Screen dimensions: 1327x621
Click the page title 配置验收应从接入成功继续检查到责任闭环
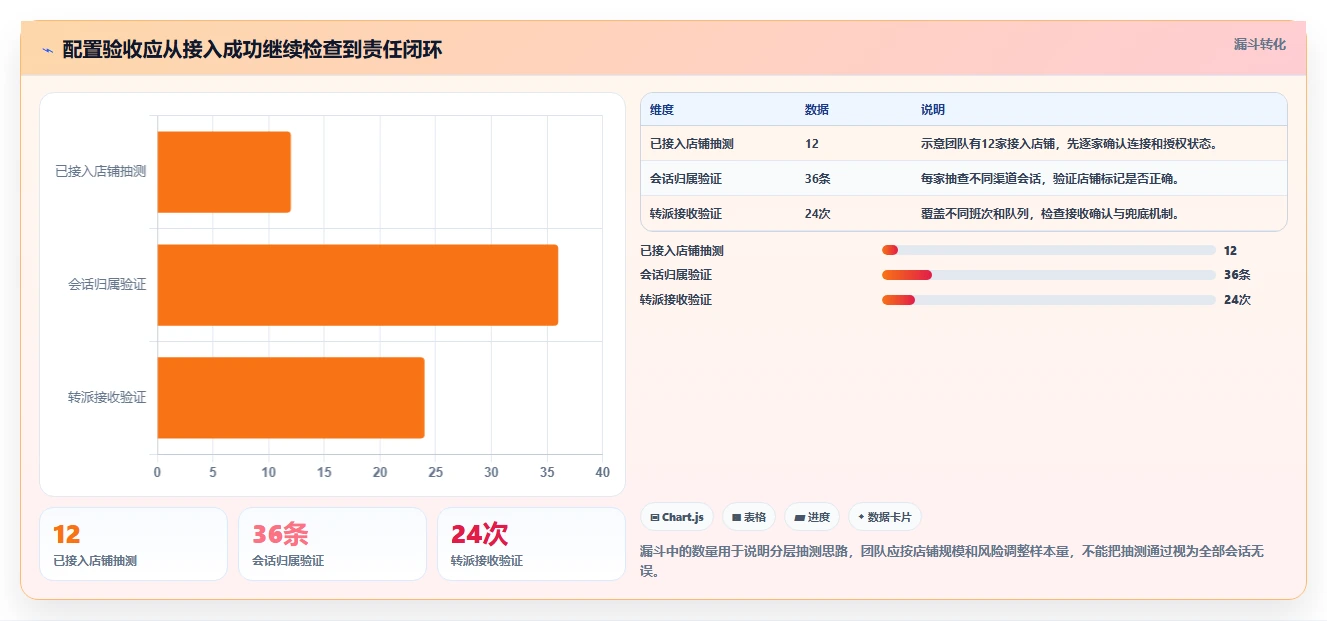click(252, 50)
